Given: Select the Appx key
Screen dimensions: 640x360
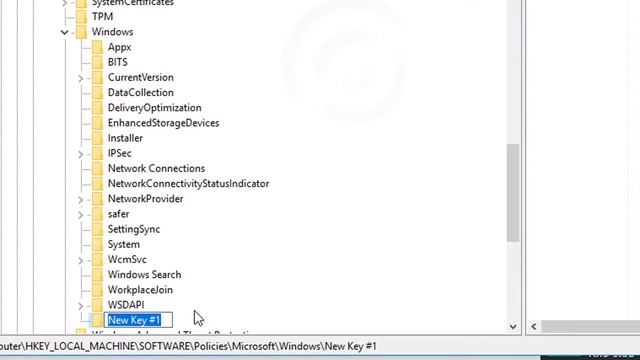Looking at the screenshot, I should pos(120,47).
